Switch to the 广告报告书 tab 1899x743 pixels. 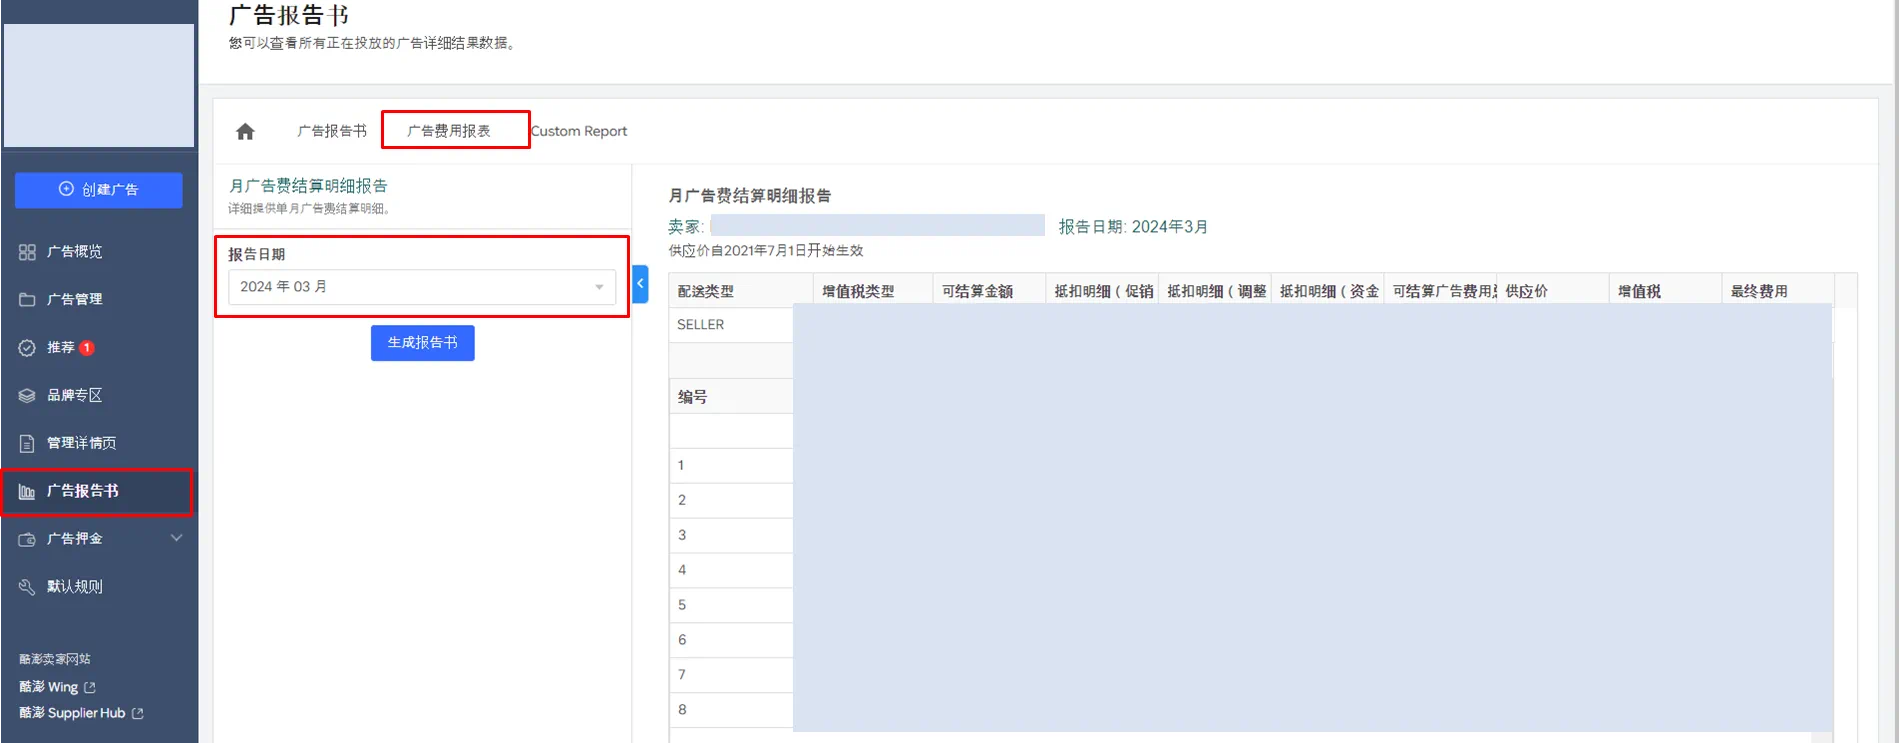[332, 131]
